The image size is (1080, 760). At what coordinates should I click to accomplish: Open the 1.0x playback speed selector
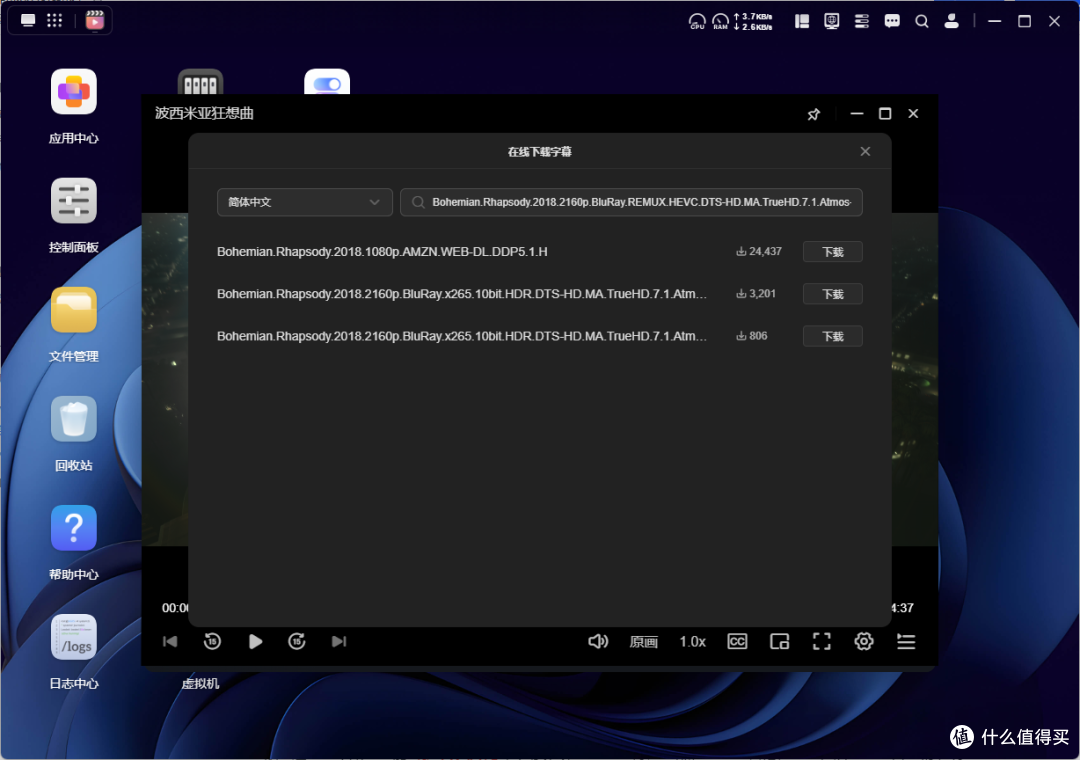click(x=692, y=642)
